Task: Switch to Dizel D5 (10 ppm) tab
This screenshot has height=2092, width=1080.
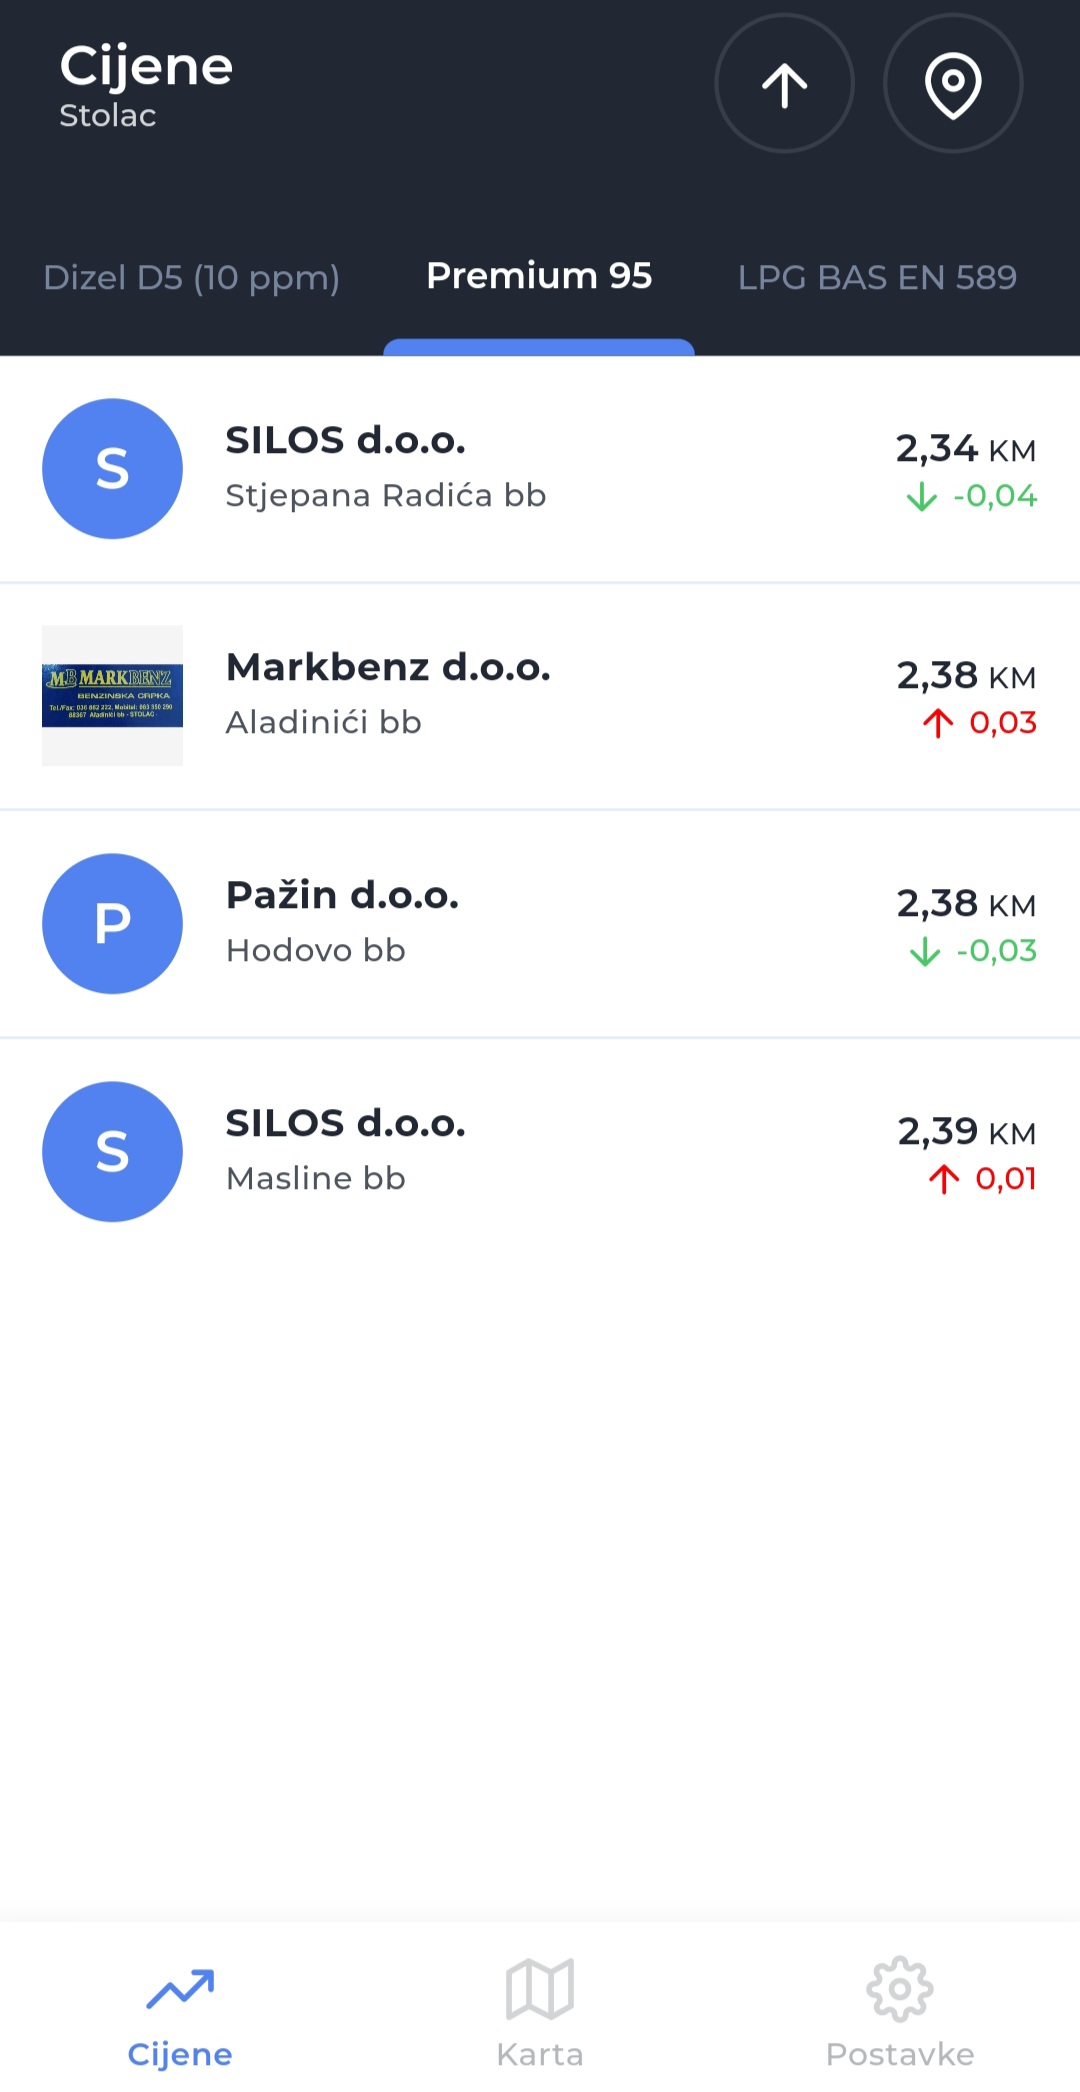Action: pos(192,277)
